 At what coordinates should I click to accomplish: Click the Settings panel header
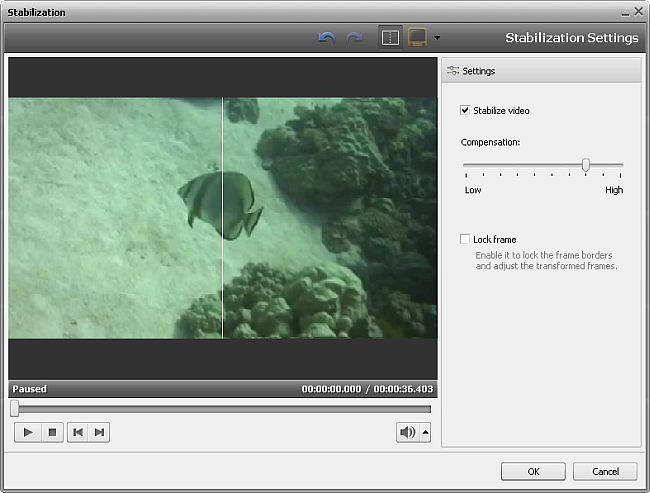[x=541, y=71]
